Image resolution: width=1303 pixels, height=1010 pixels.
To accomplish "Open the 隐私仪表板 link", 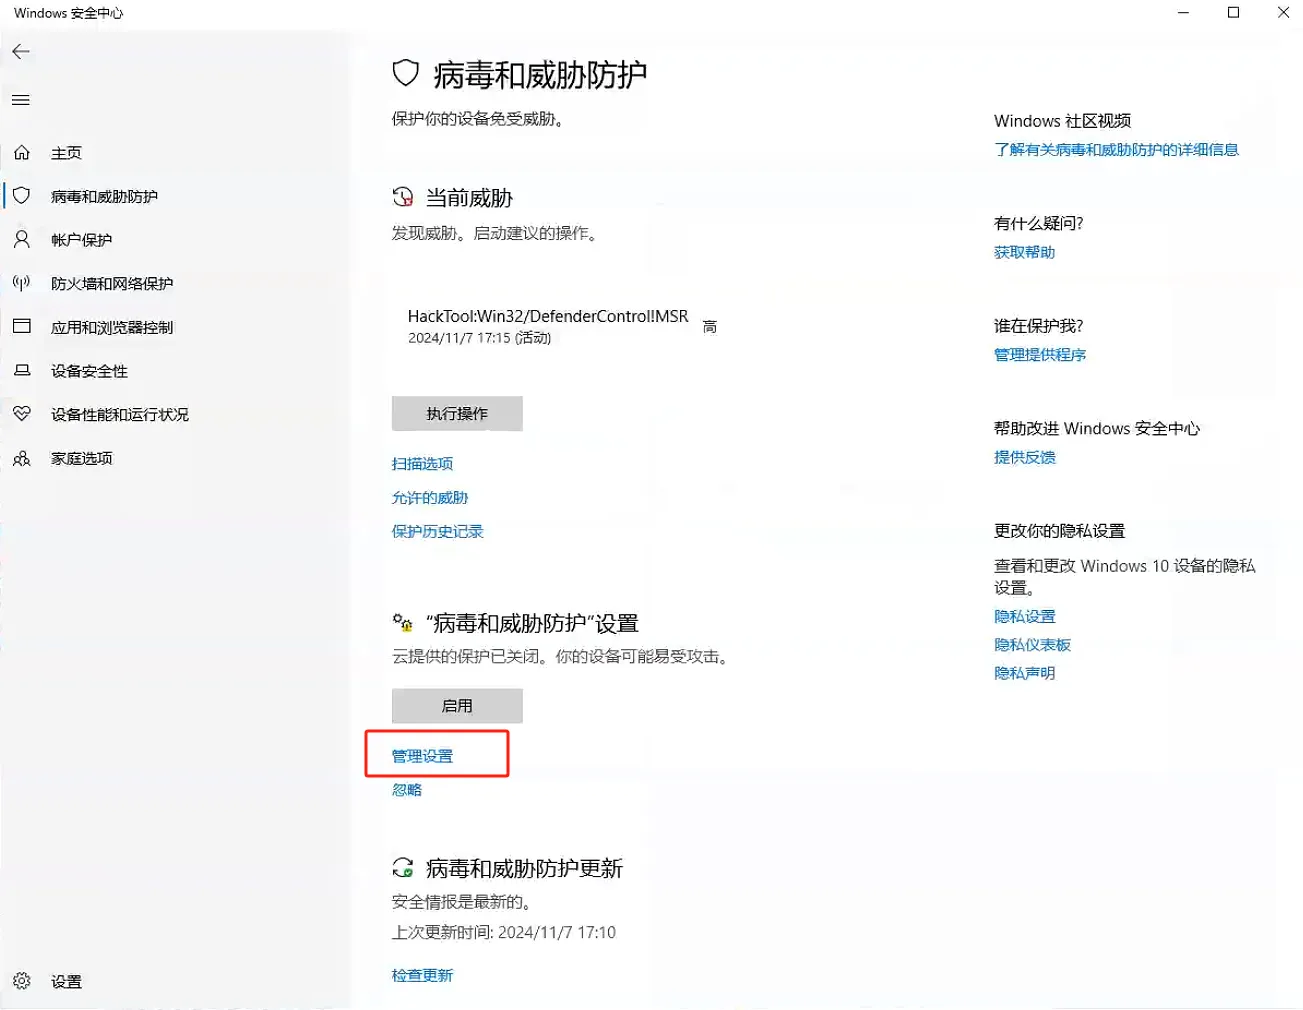I will coord(1032,645).
